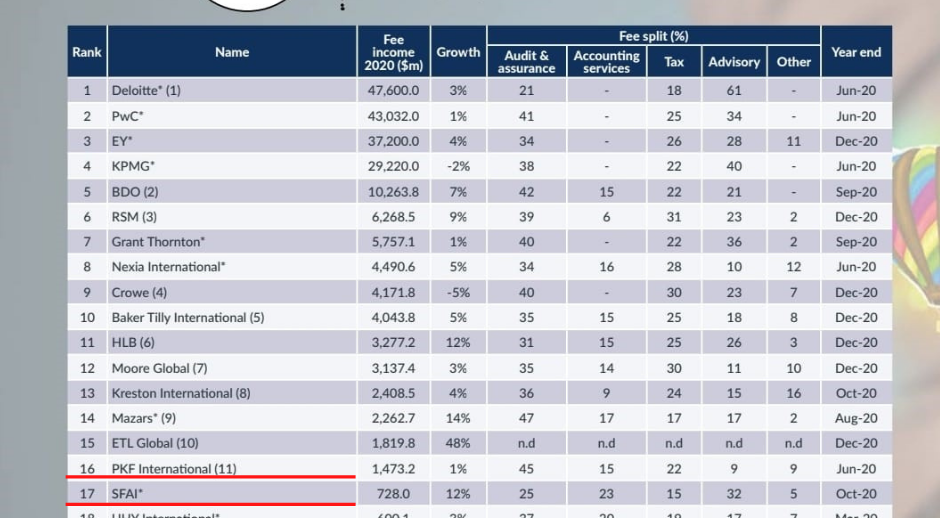
Task: Select the Moore Global (7) cell
Action: [x=232, y=368]
